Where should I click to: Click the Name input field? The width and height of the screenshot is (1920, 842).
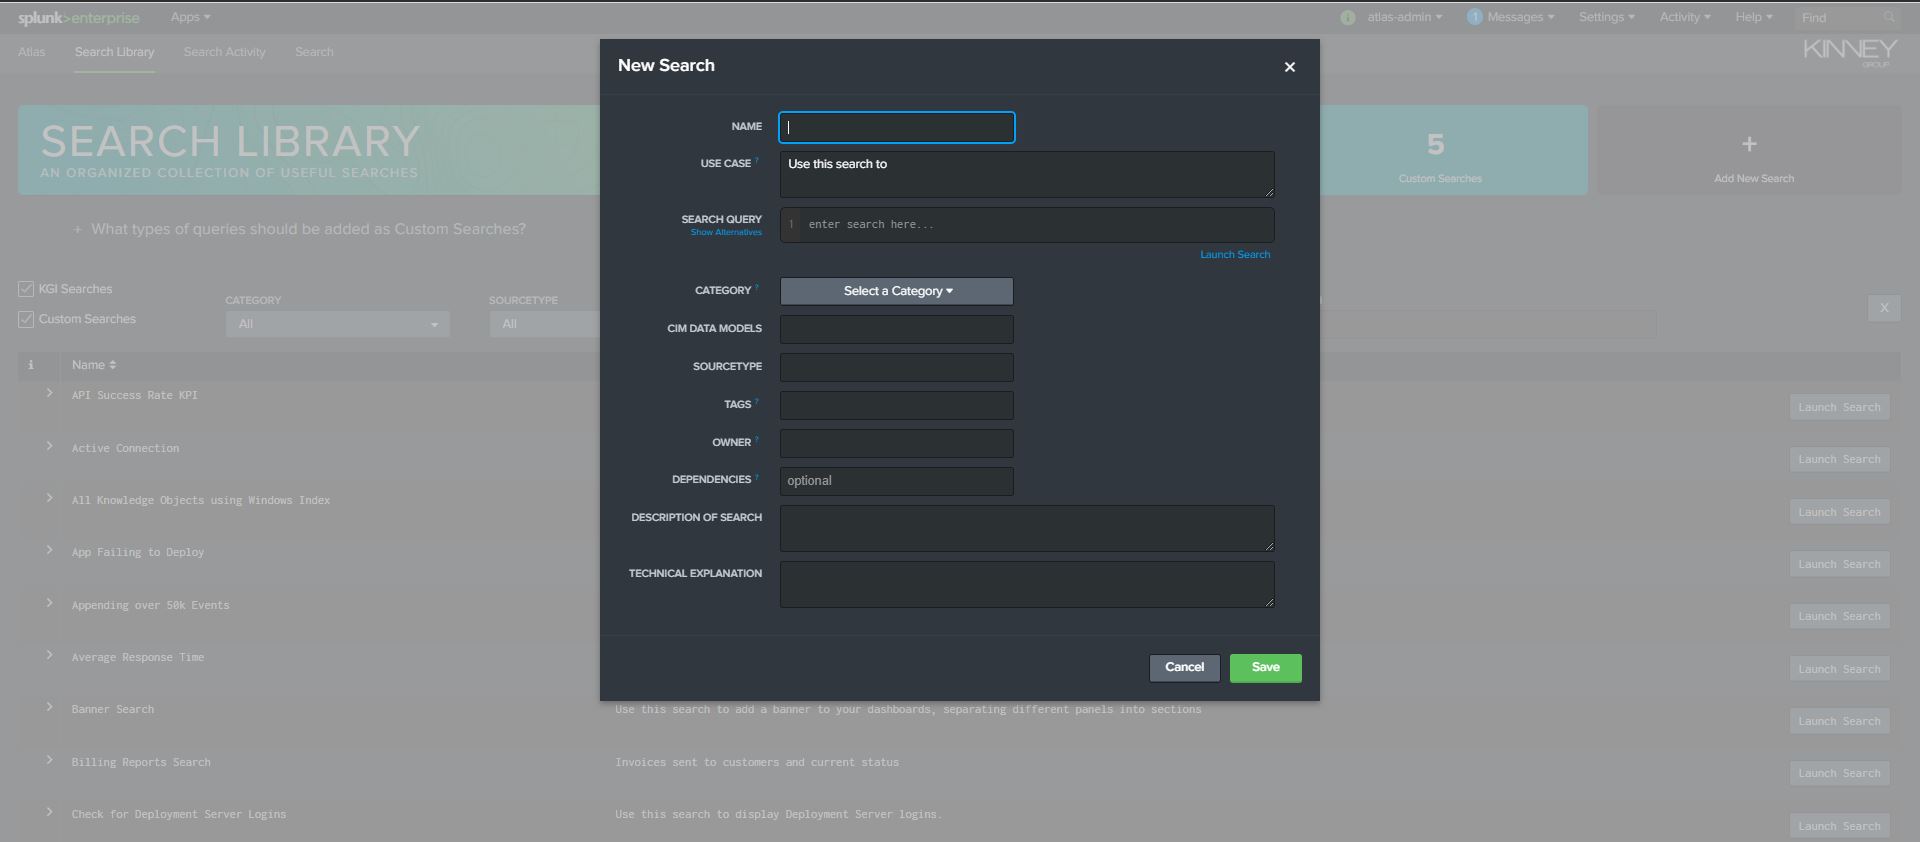(x=897, y=127)
